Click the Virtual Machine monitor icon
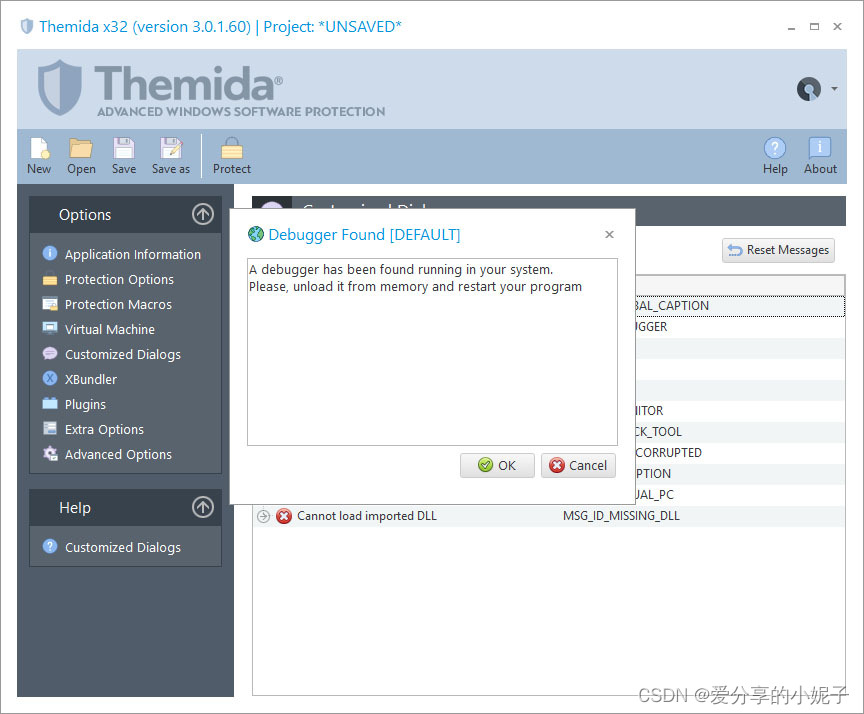 coord(50,328)
